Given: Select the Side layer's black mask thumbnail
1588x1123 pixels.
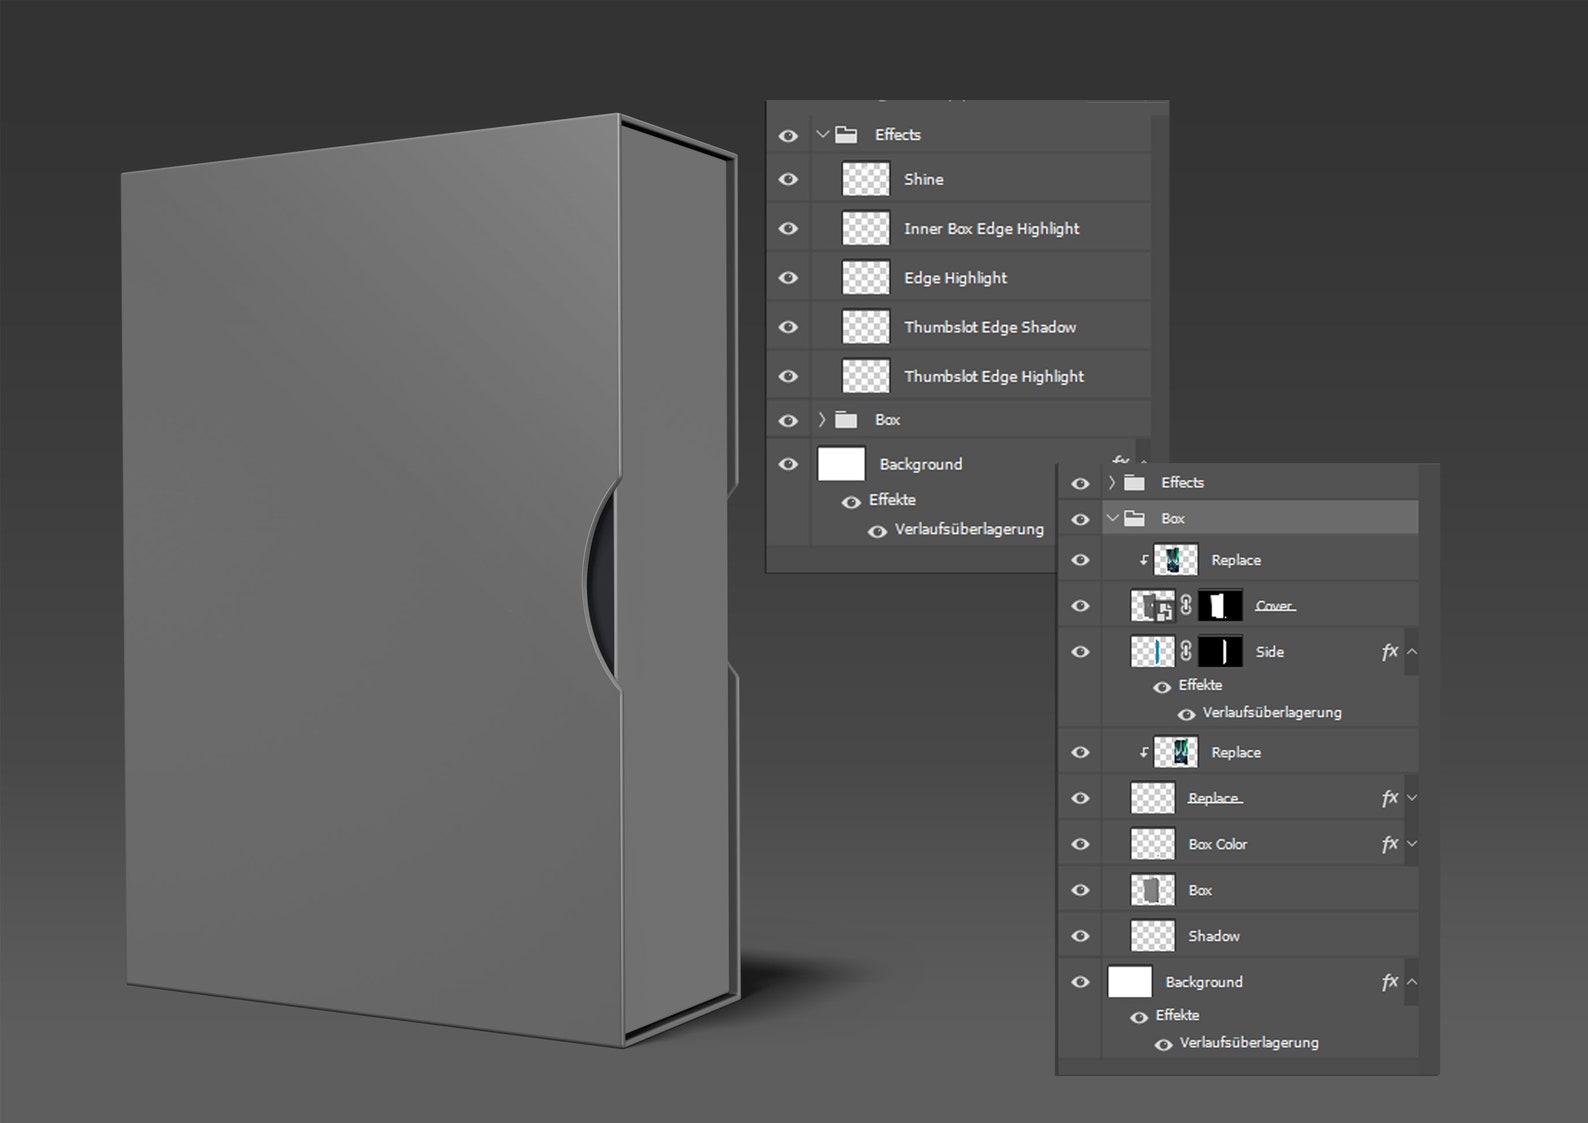Looking at the screenshot, I should [x=1220, y=652].
